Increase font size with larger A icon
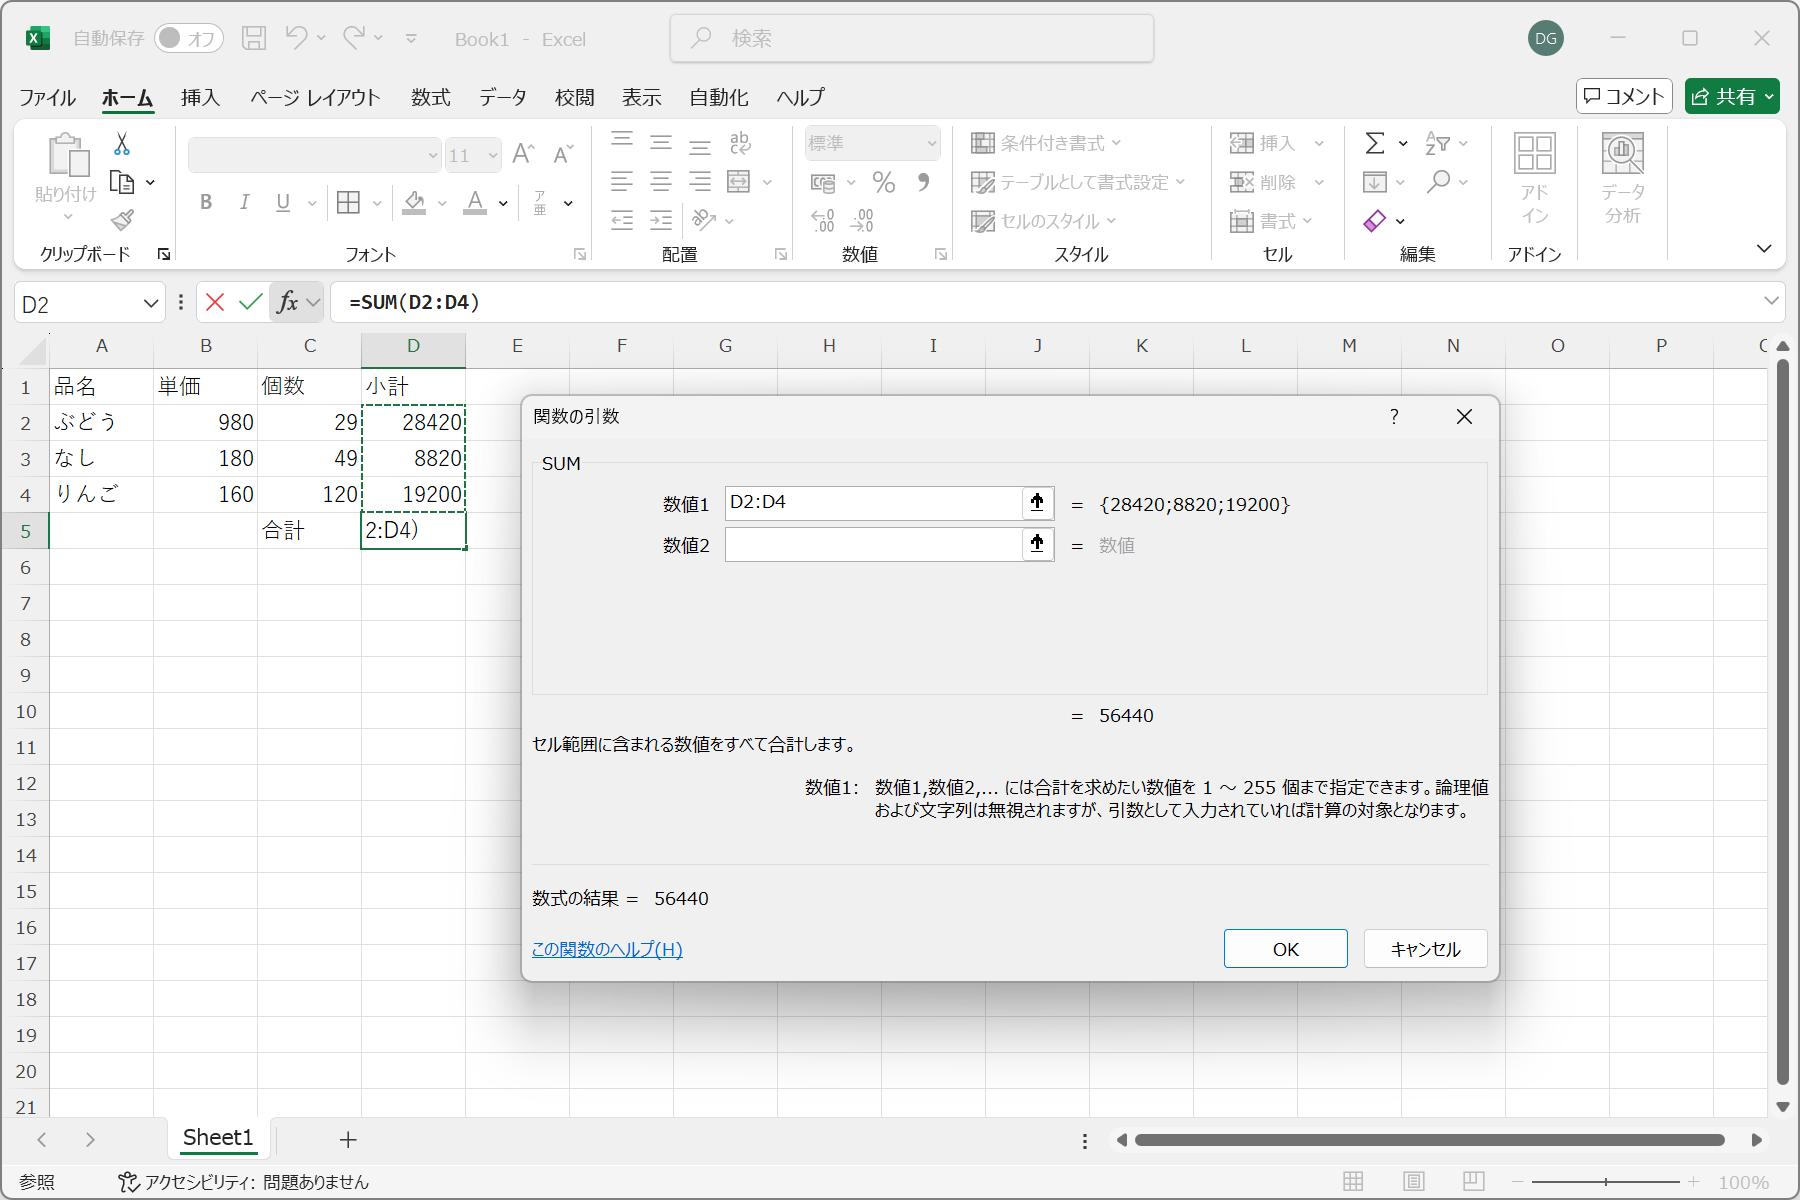1800x1200 pixels. click(523, 154)
